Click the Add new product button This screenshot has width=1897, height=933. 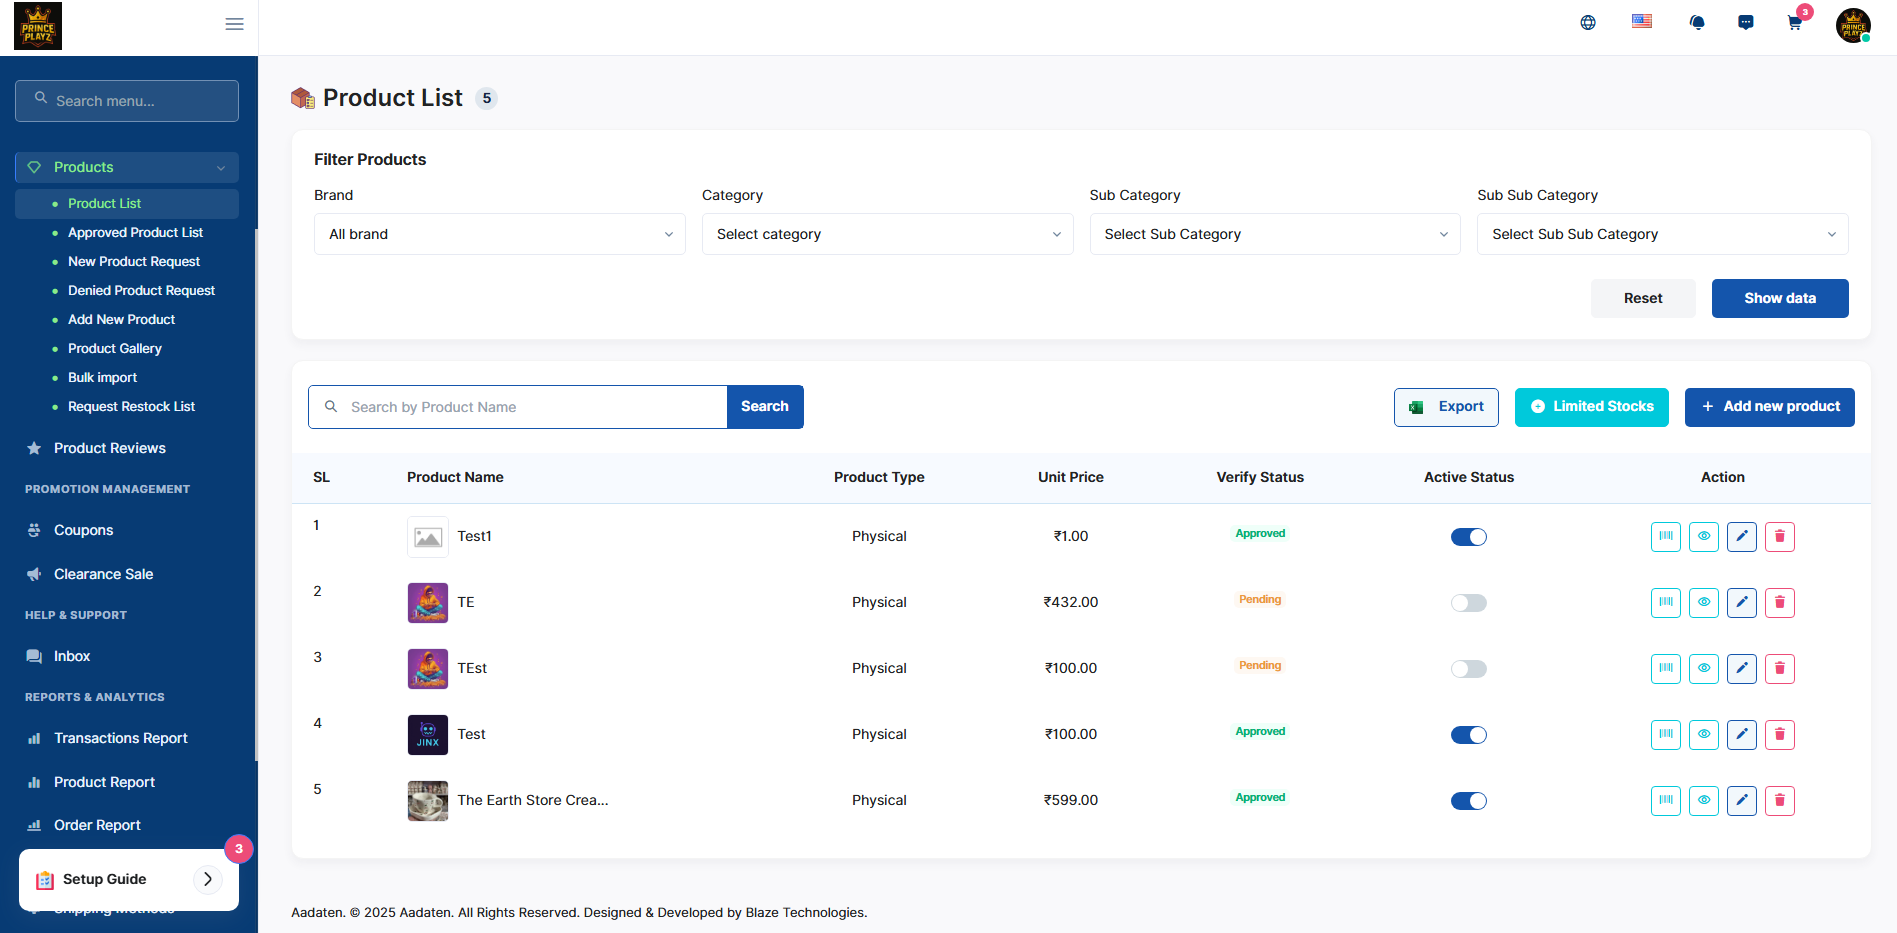coord(1769,407)
